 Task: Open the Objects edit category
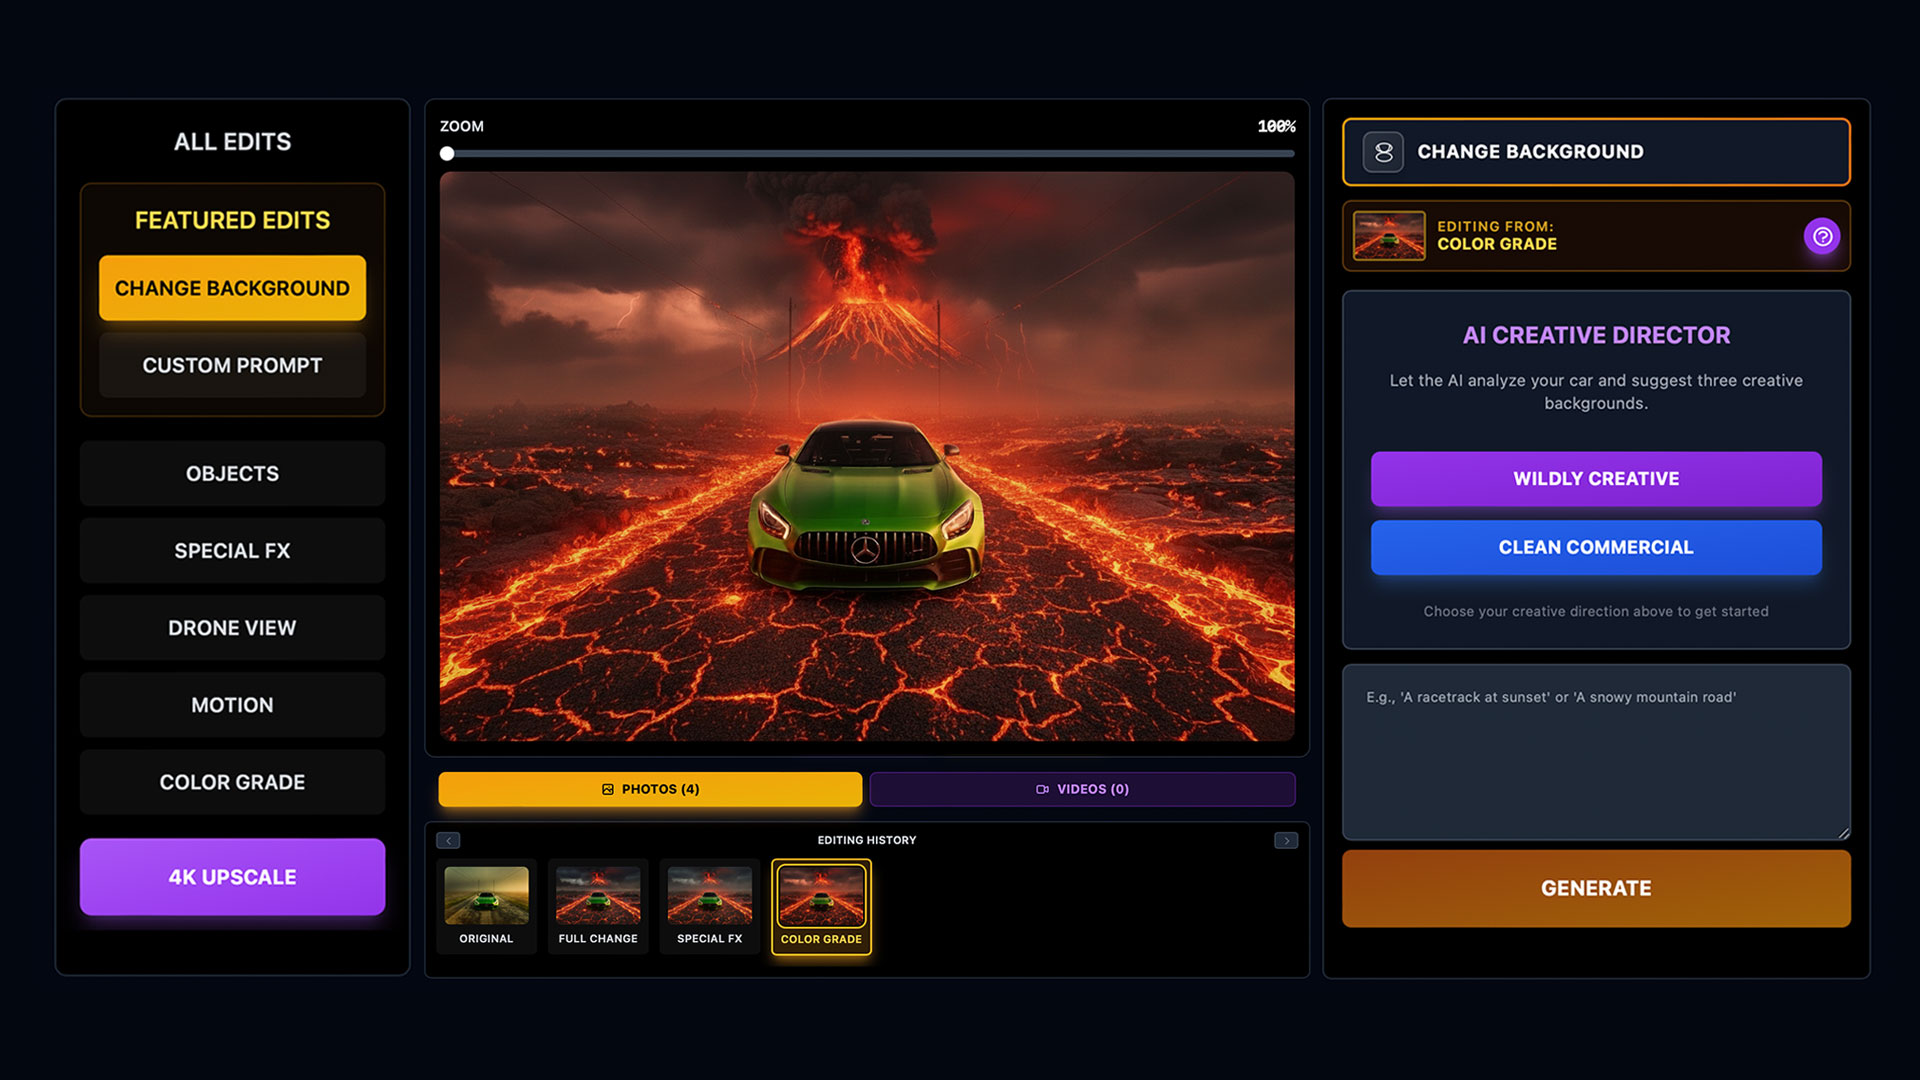231,473
